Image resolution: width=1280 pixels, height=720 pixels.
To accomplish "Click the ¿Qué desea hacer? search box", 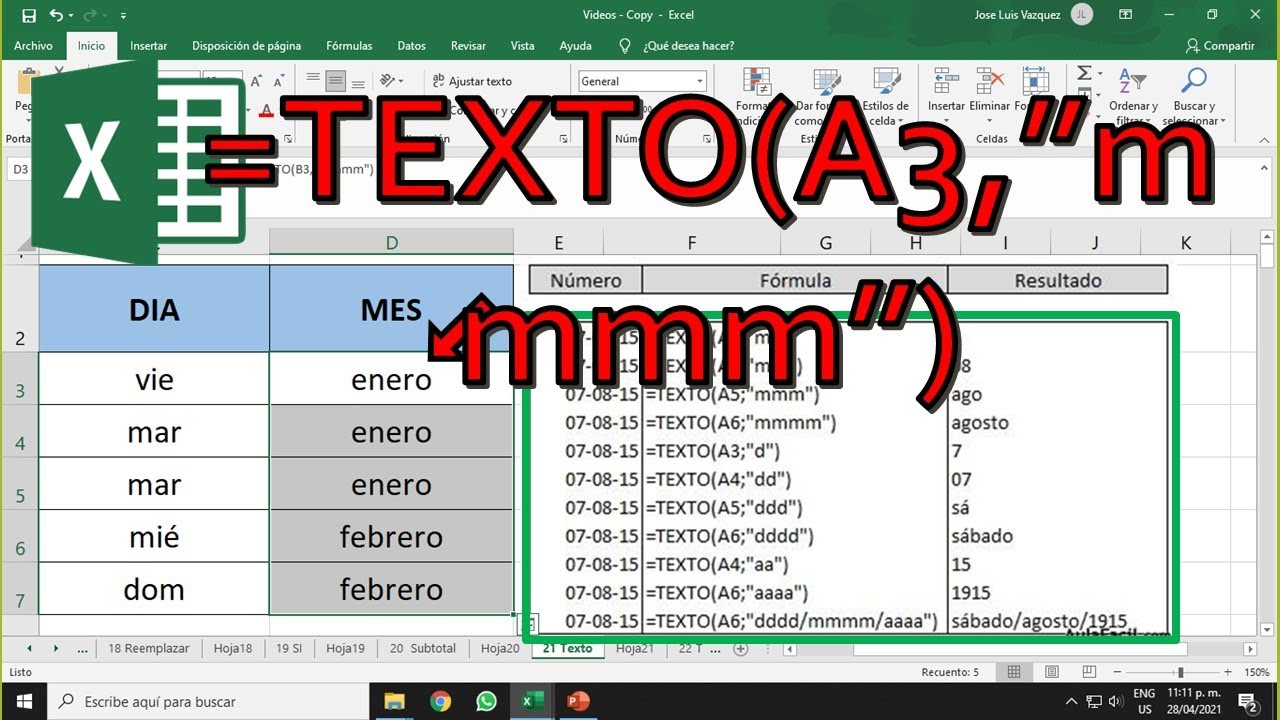I will click(x=678, y=46).
